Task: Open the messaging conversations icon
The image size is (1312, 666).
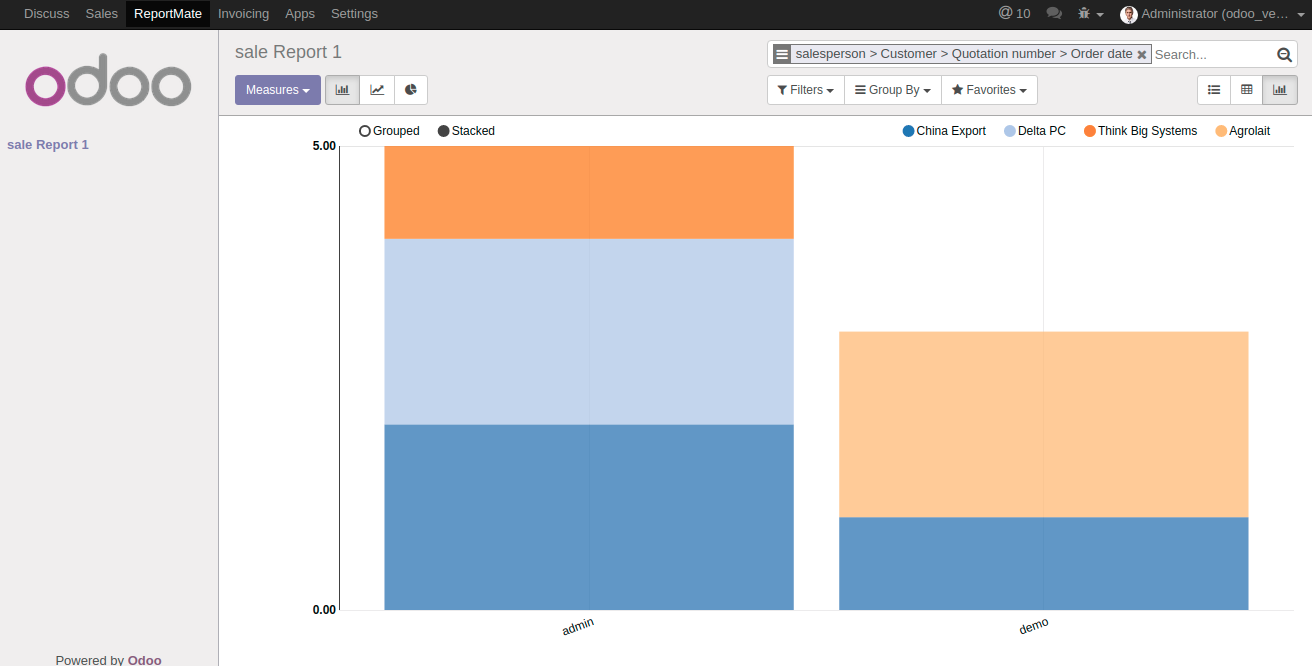Action: click(x=1053, y=14)
